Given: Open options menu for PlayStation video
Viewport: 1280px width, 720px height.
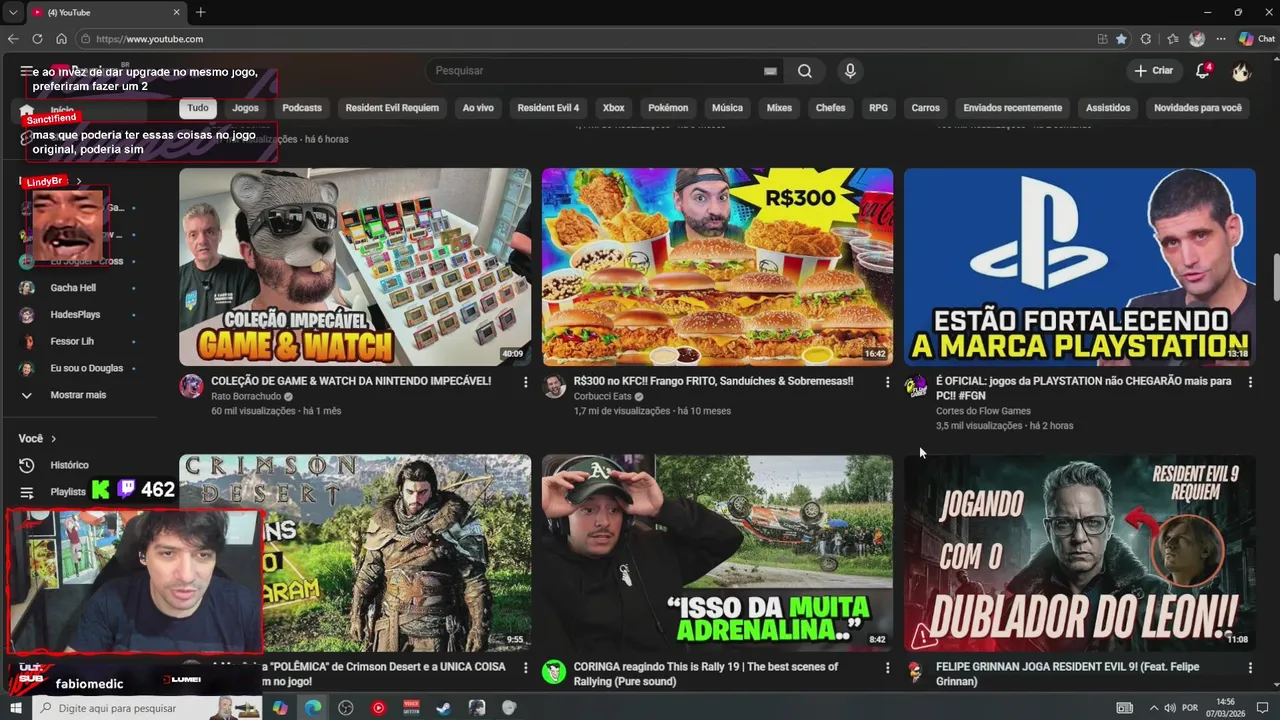Looking at the screenshot, I should pos(1250,382).
